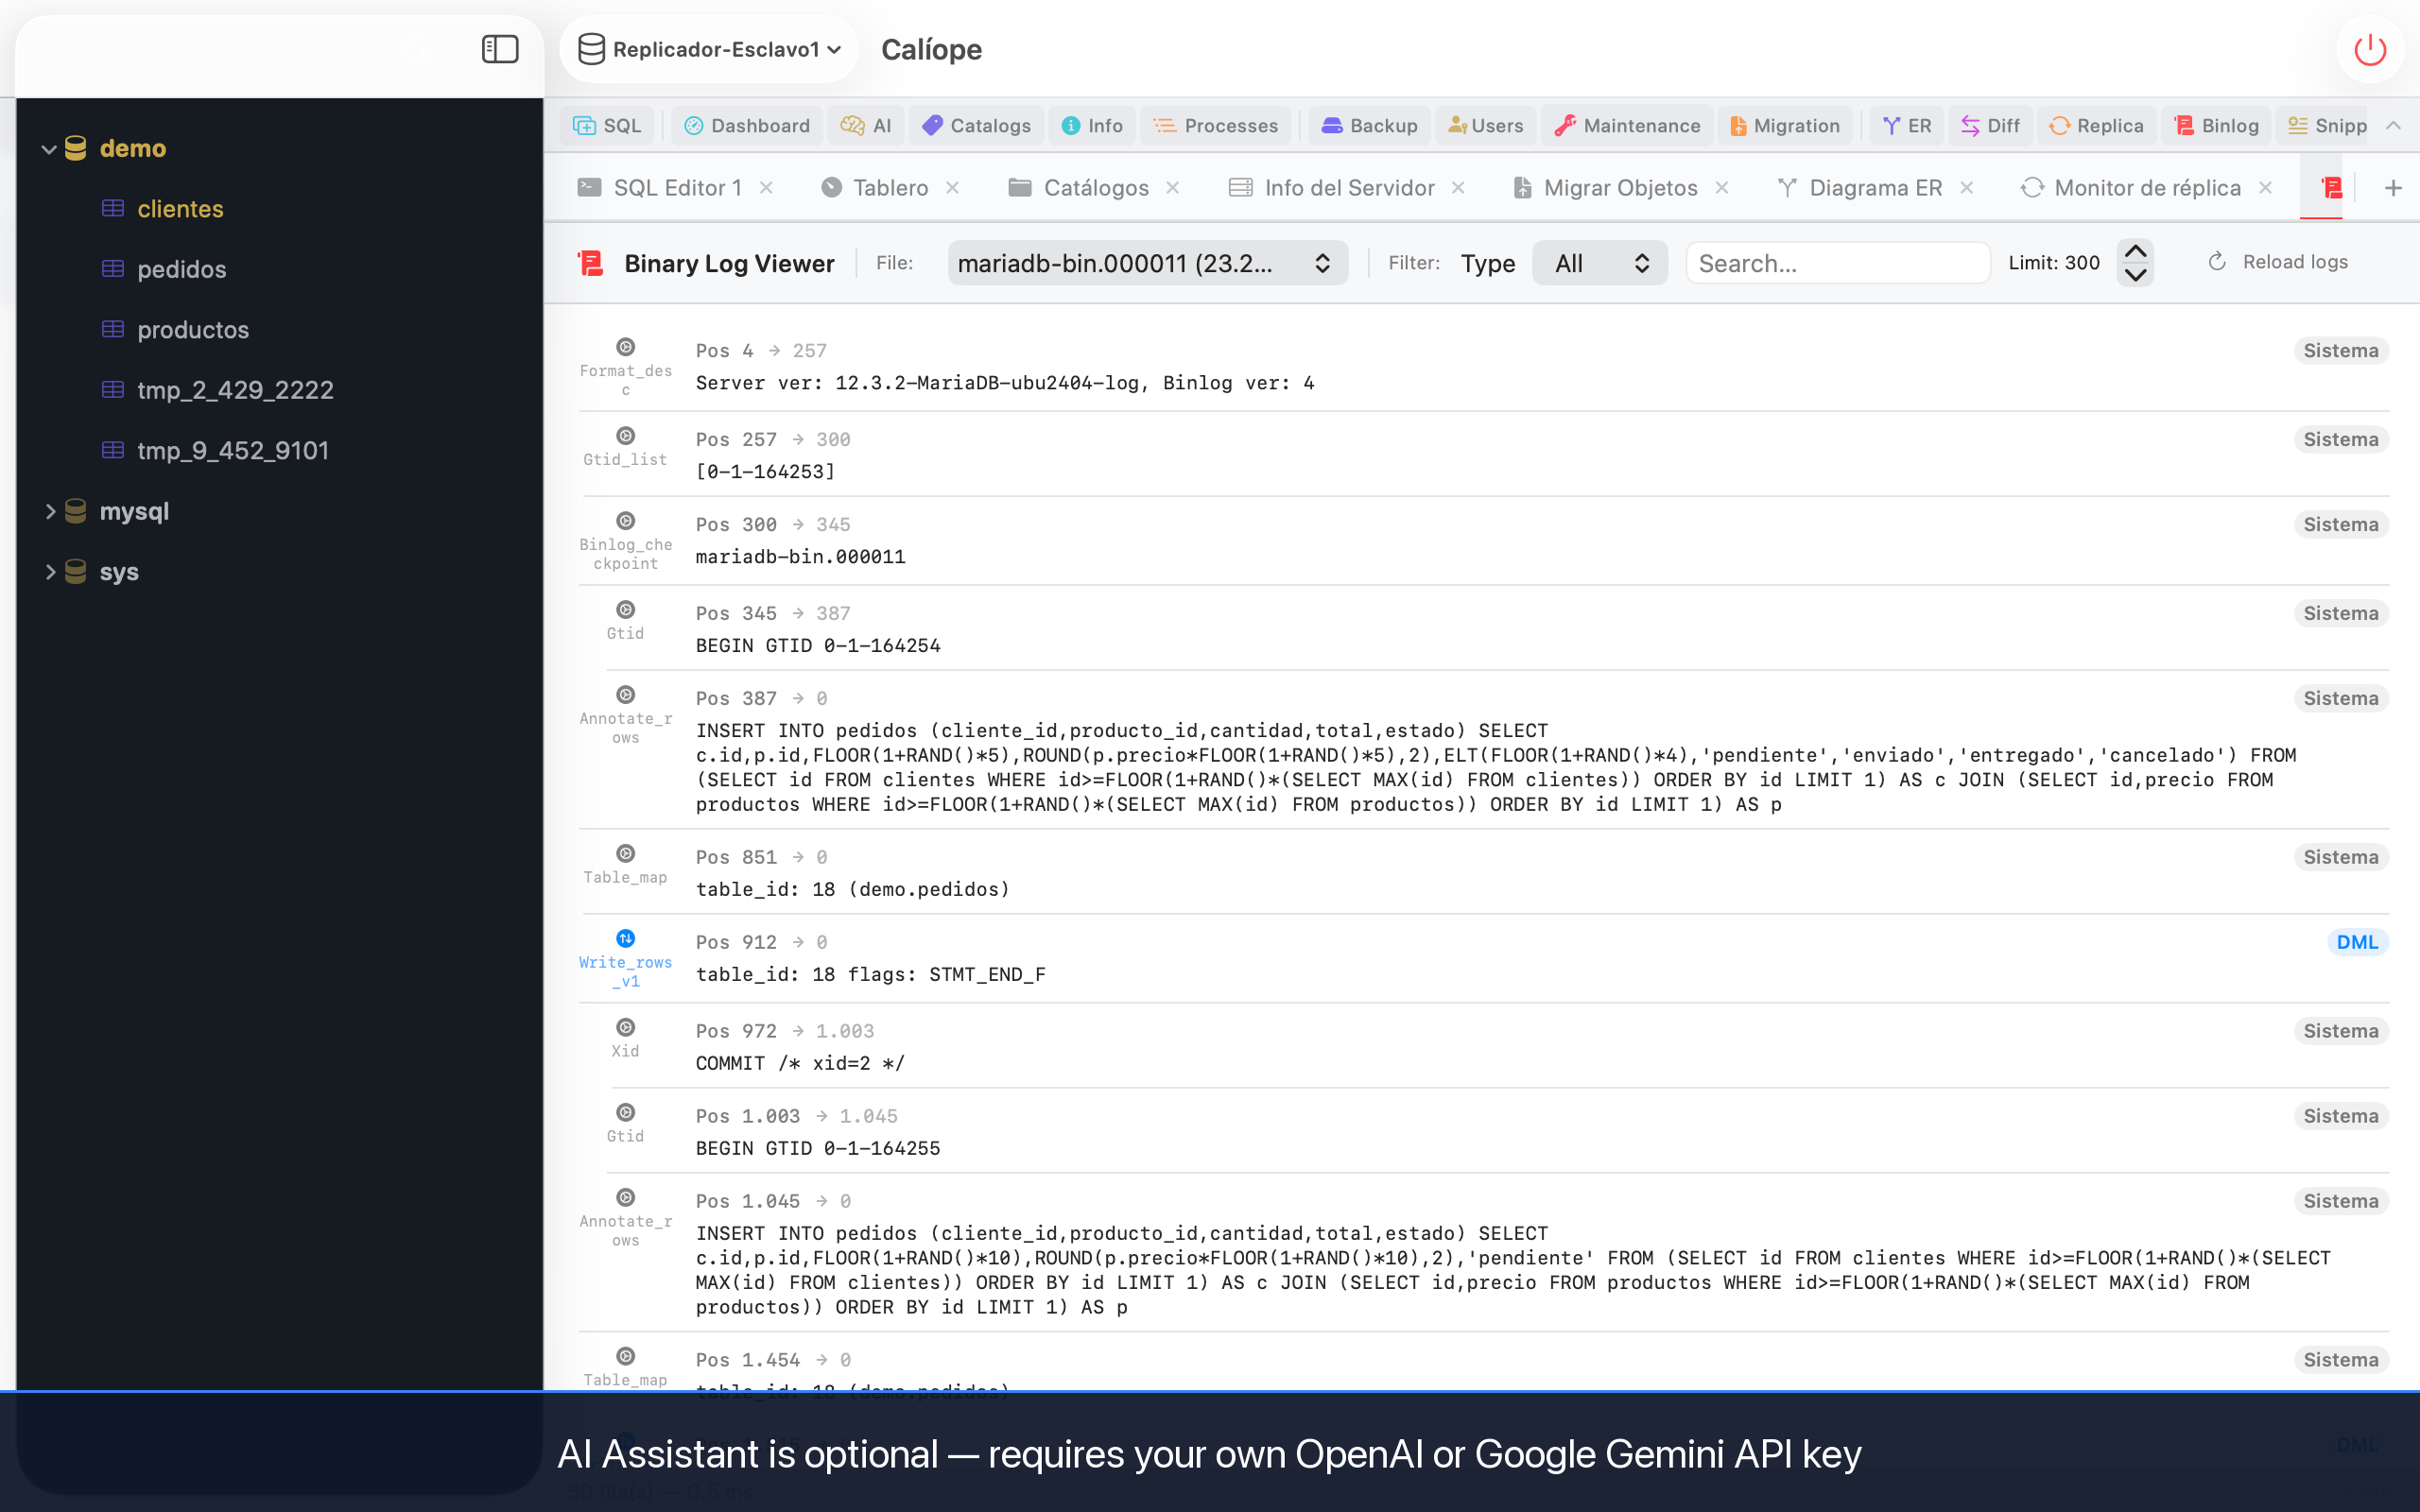Viewport: 2420px width, 1512px height.
Task: Open the Replica toolbar item
Action: 2096,125
